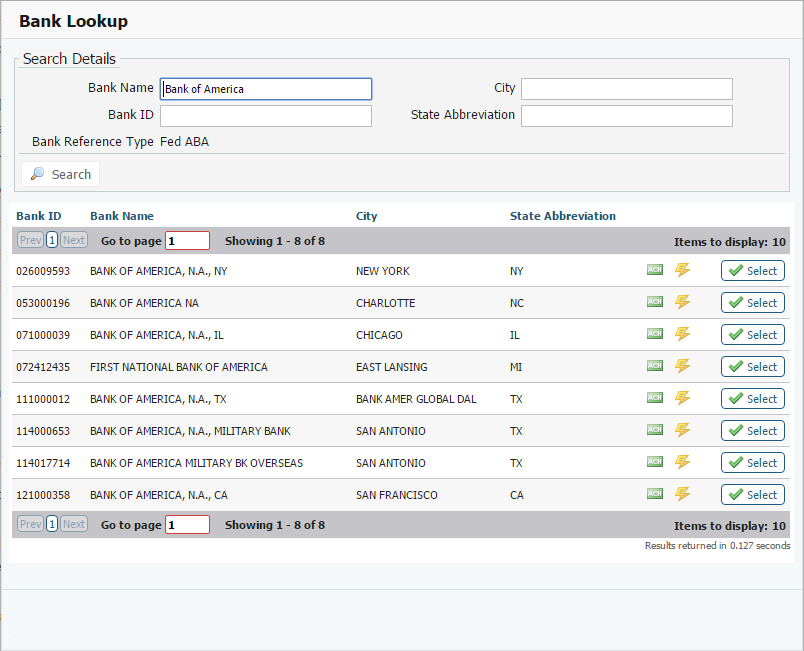Click the bottom pager Next button
The width and height of the screenshot is (804, 651).
pos(74,524)
